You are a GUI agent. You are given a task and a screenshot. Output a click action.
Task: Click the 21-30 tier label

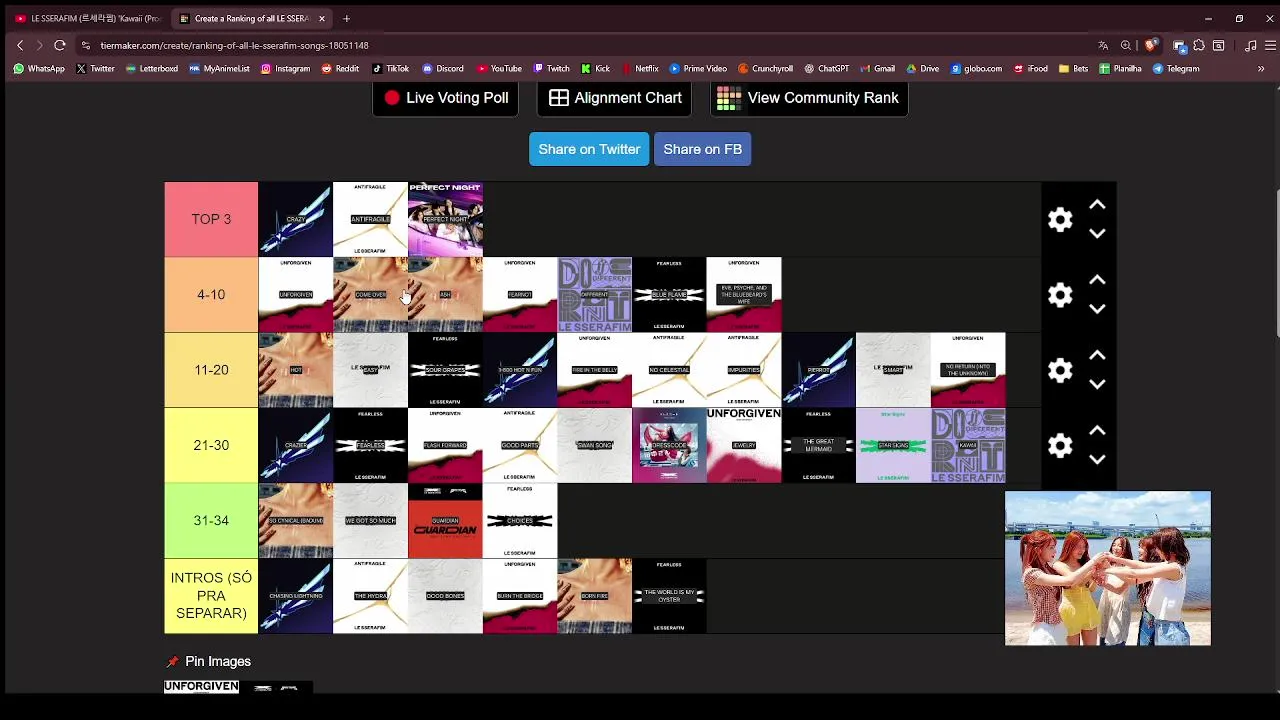coord(211,445)
